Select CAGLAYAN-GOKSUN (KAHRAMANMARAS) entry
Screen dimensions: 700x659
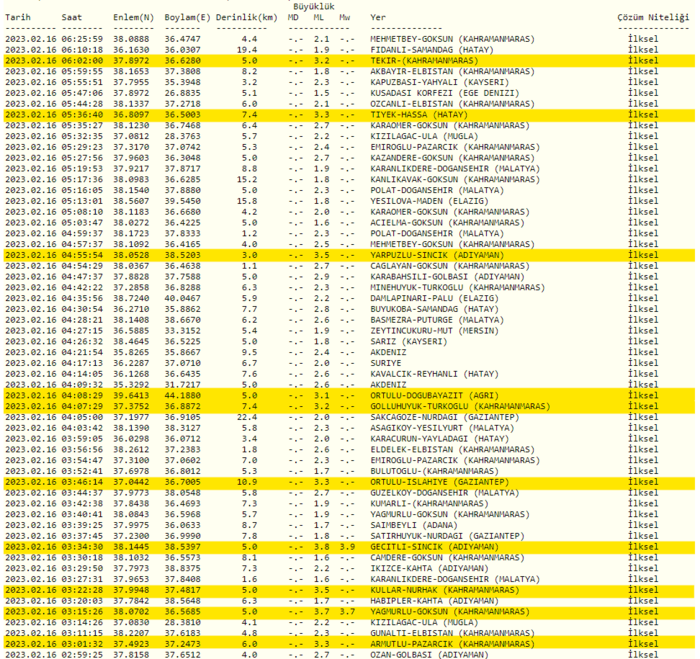450,266
